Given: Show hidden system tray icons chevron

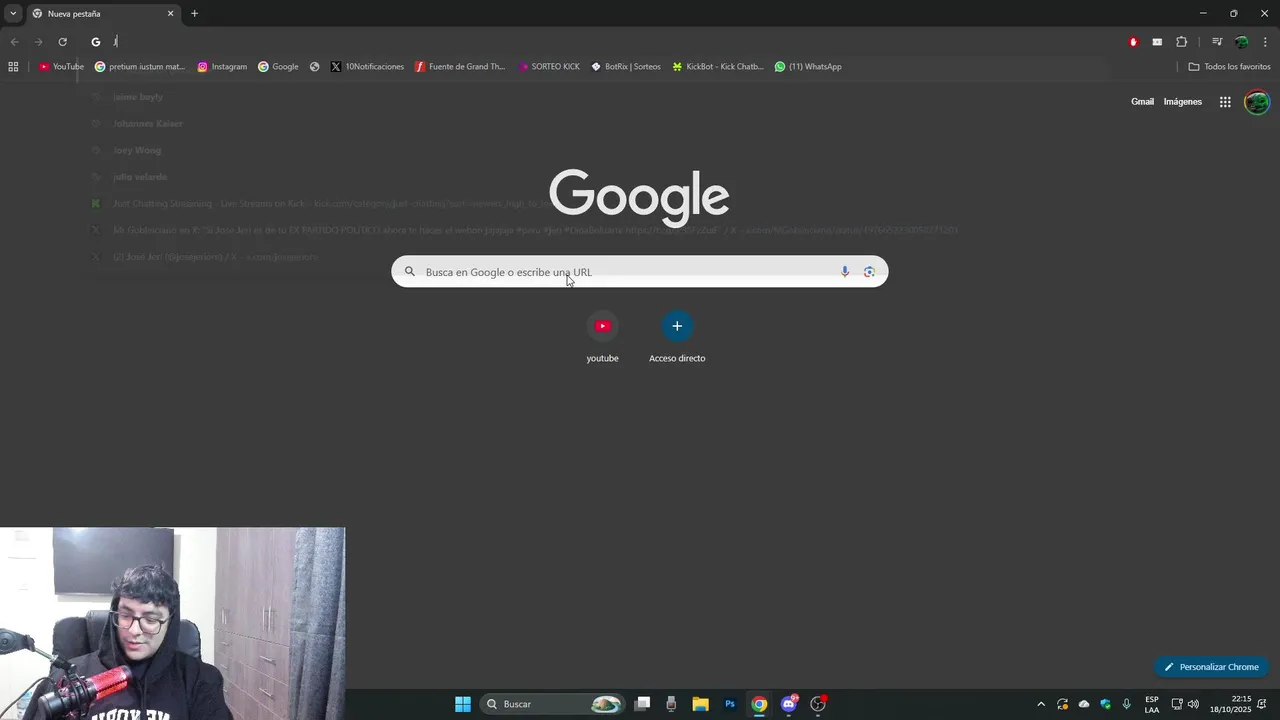Looking at the screenshot, I should [x=1040, y=704].
